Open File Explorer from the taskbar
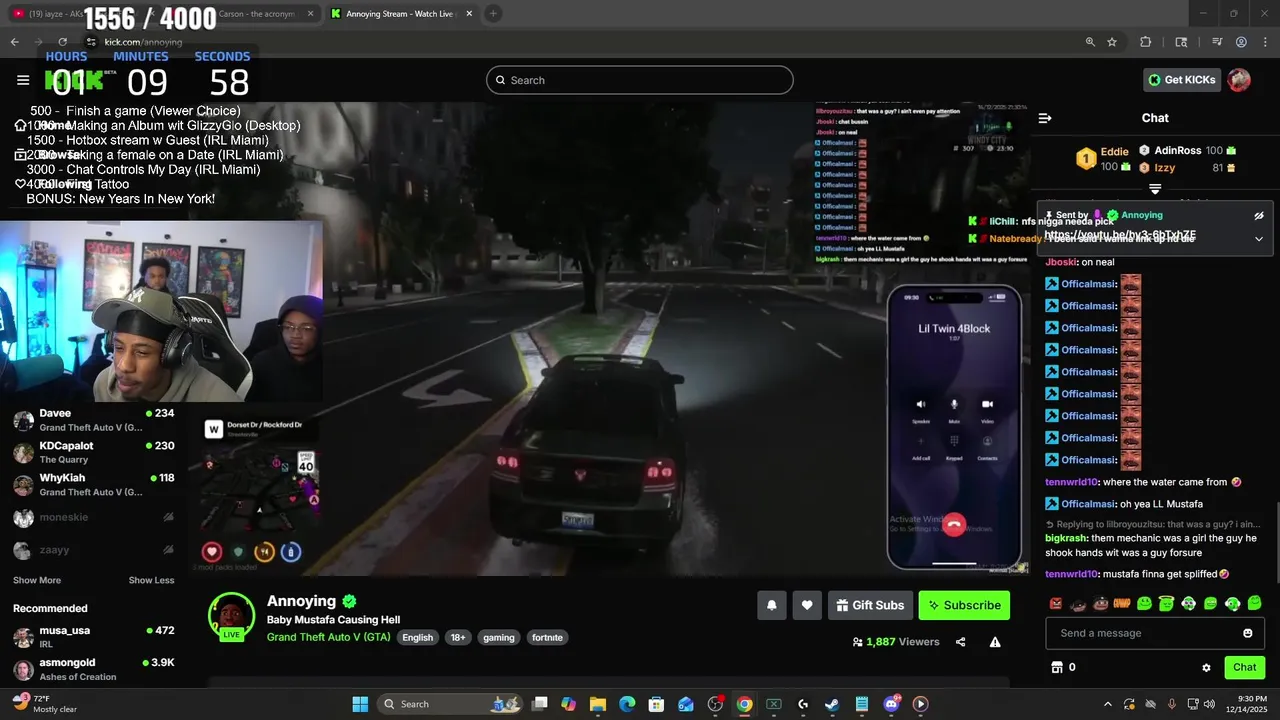The image size is (1280, 720). 598,704
